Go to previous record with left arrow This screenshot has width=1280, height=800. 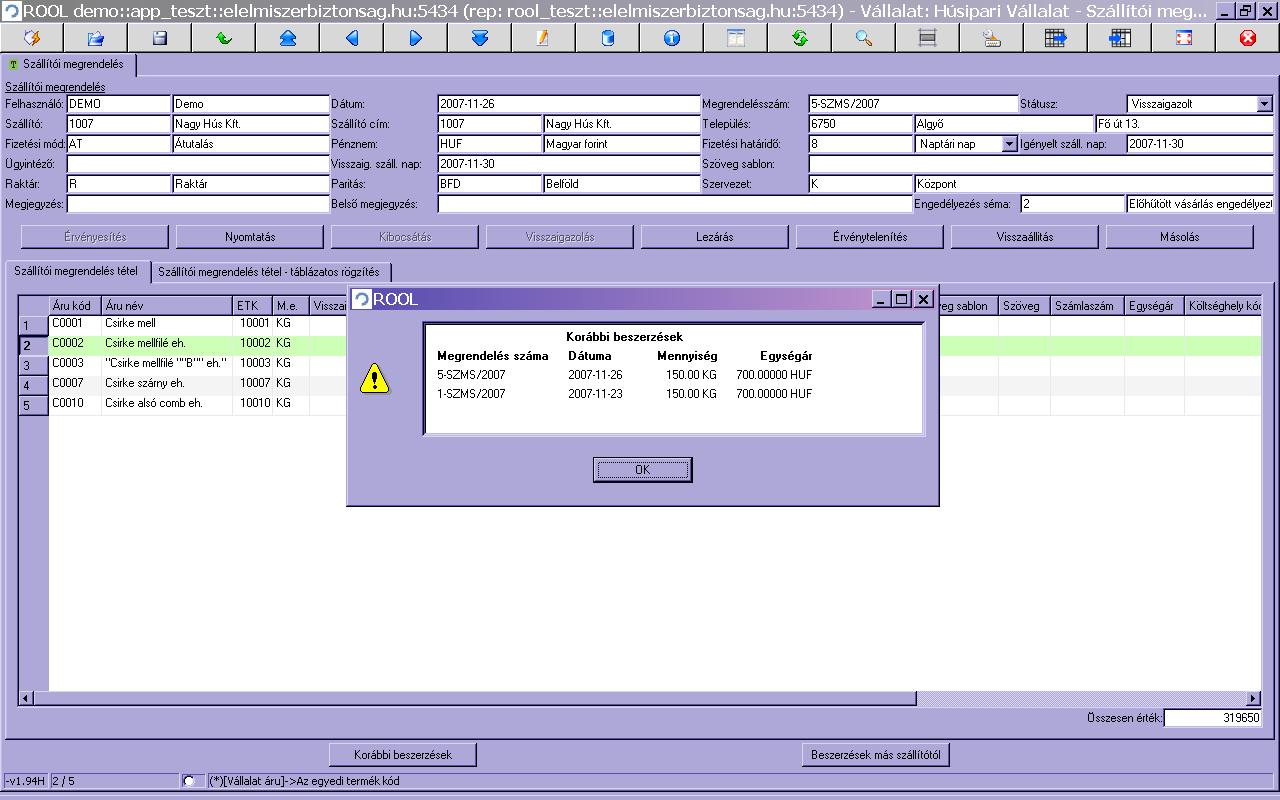[352, 38]
